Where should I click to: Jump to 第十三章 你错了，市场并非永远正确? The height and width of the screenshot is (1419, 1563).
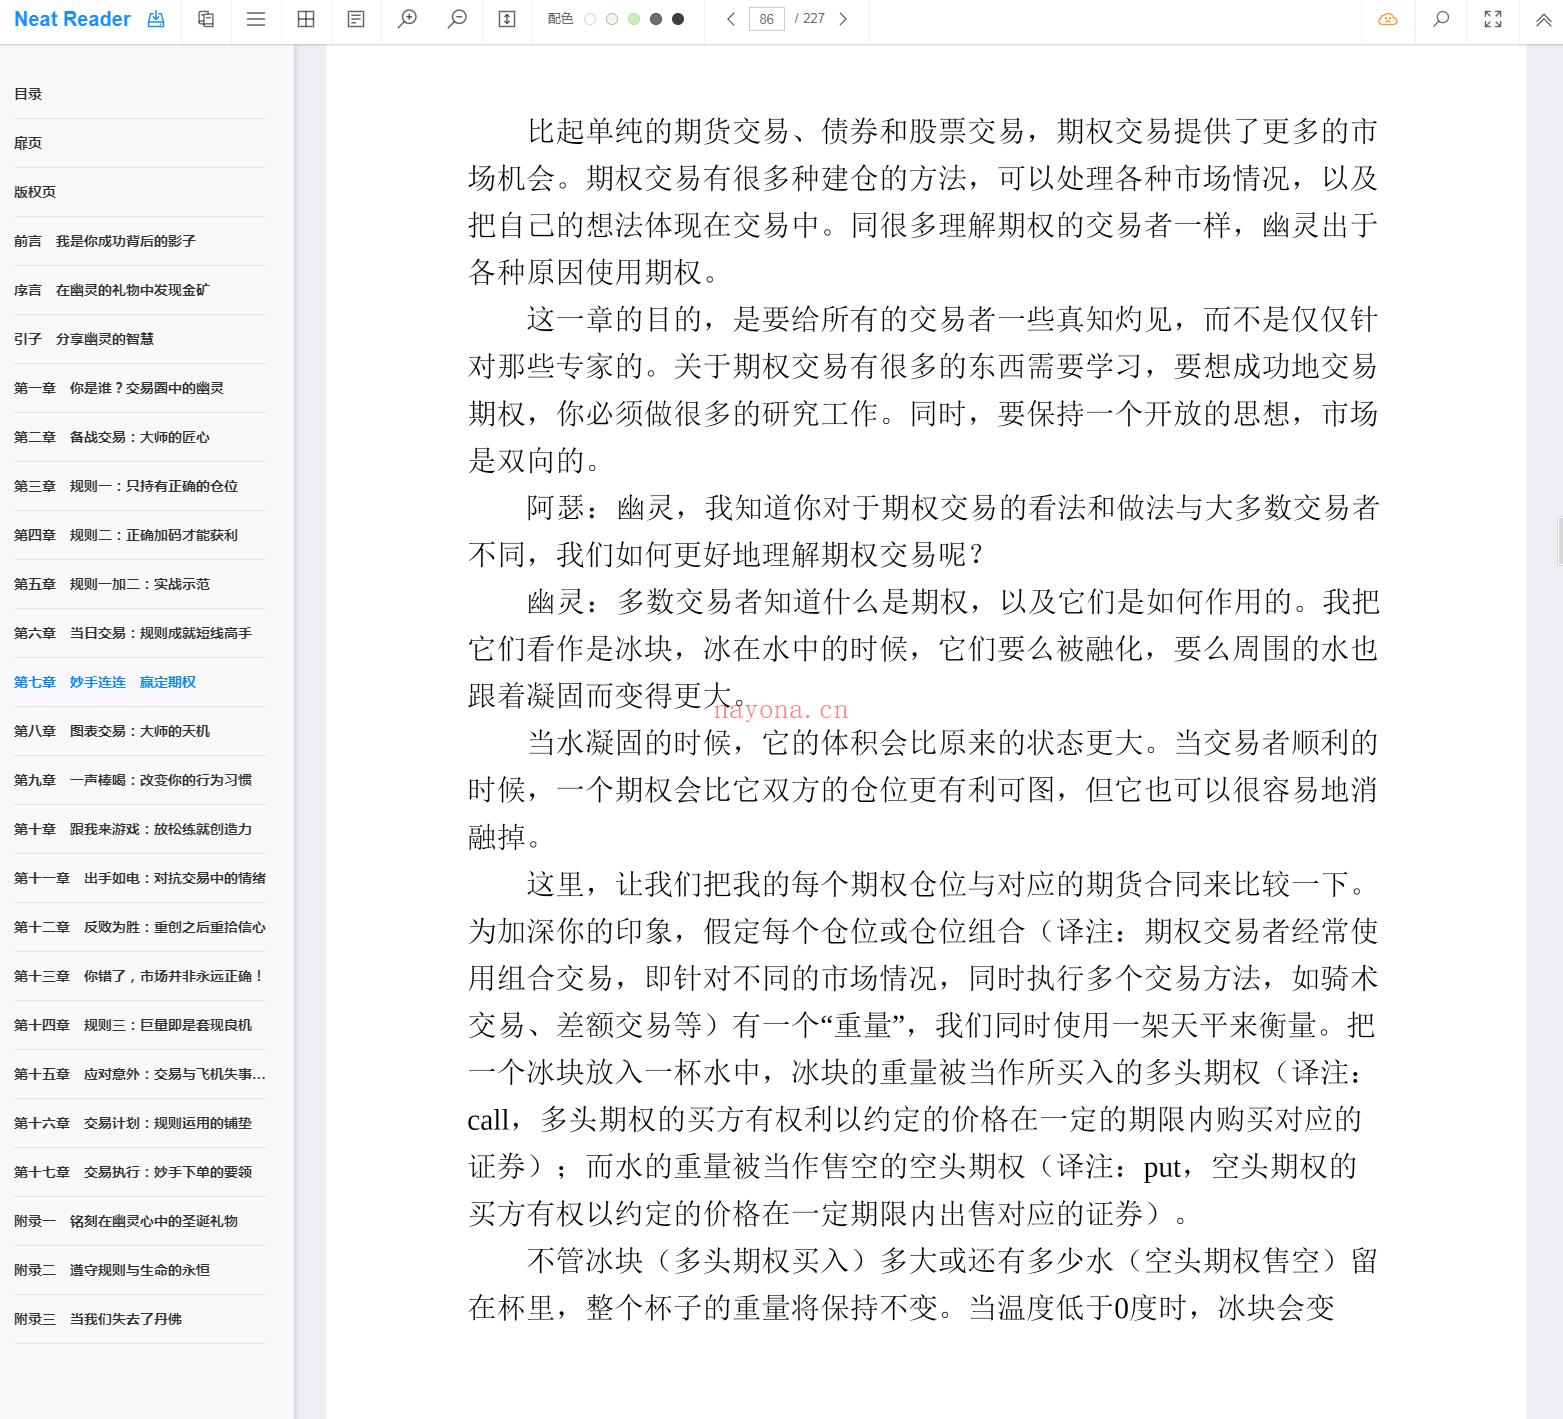point(140,976)
